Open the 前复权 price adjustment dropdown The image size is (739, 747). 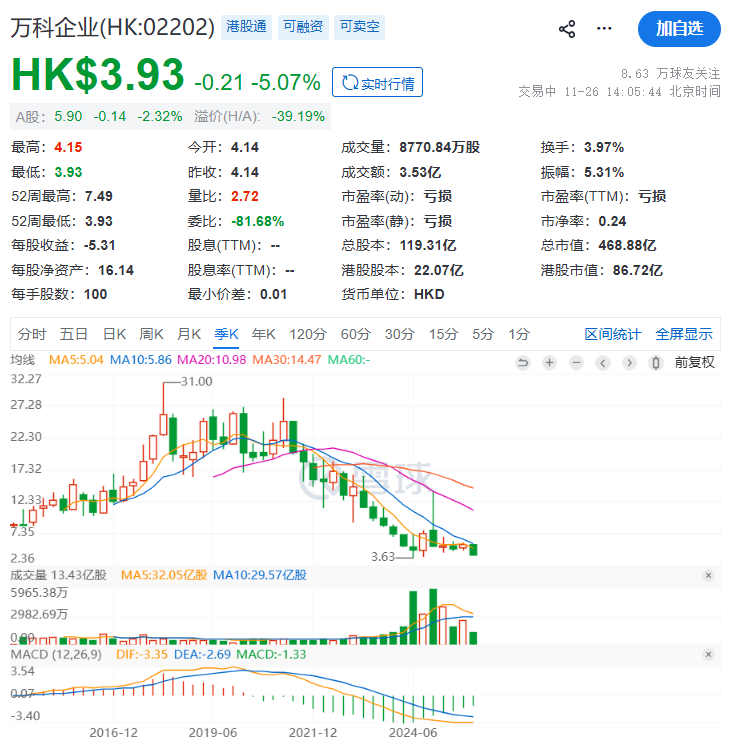(695, 362)
